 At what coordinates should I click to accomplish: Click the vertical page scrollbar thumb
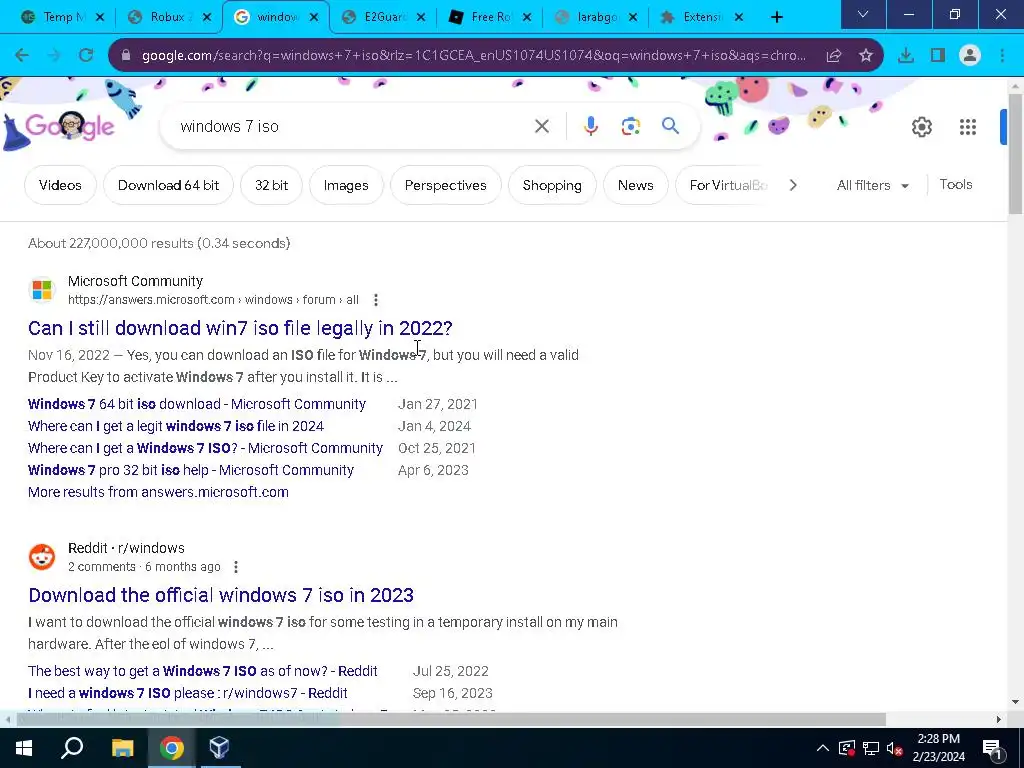(1015, 153)
